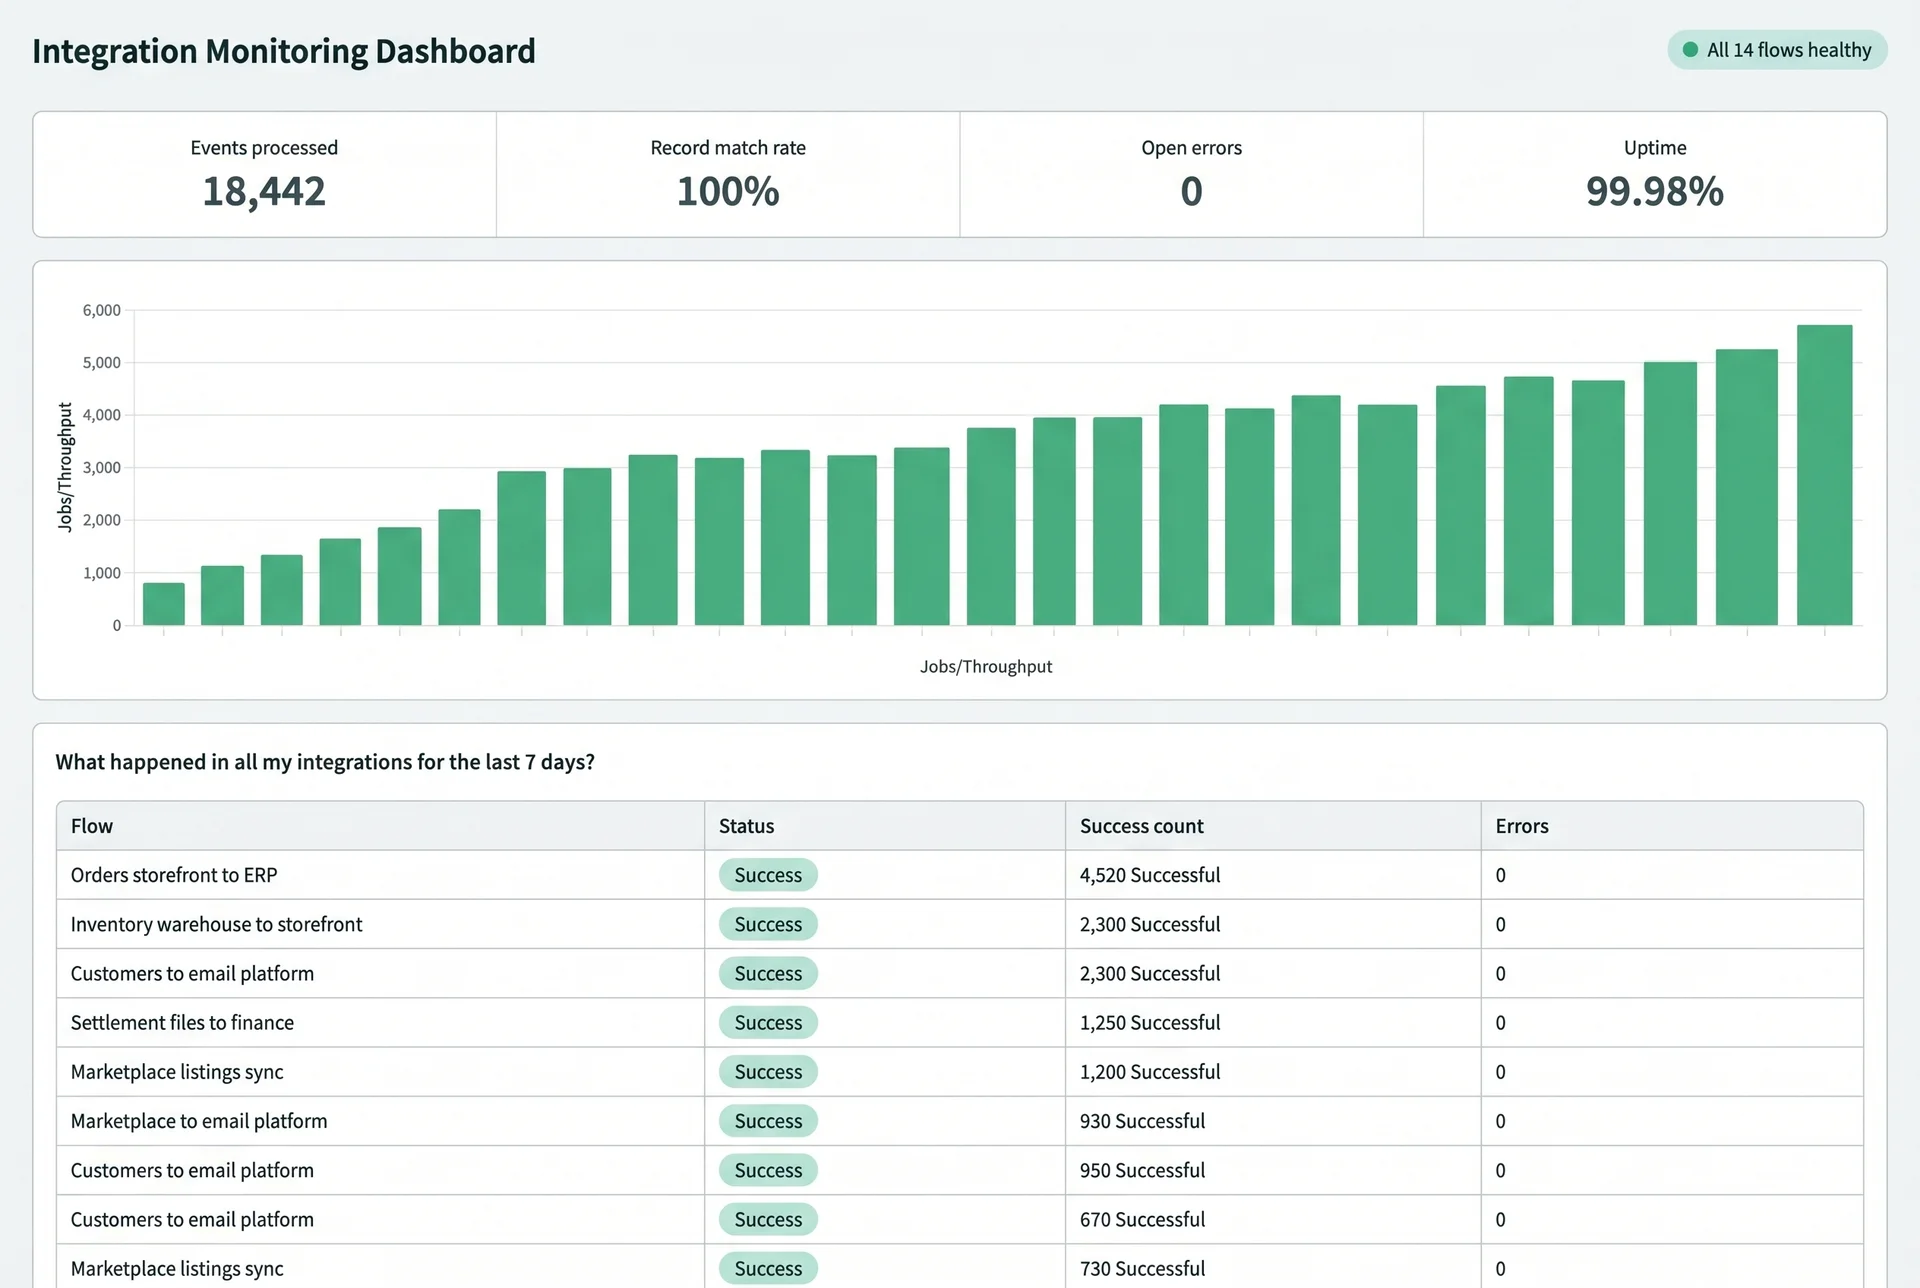Image resolution: width=1920 pixels, height=1288 pixels.
Task: Click the Open errors value 0
Action: point(1191,191)
